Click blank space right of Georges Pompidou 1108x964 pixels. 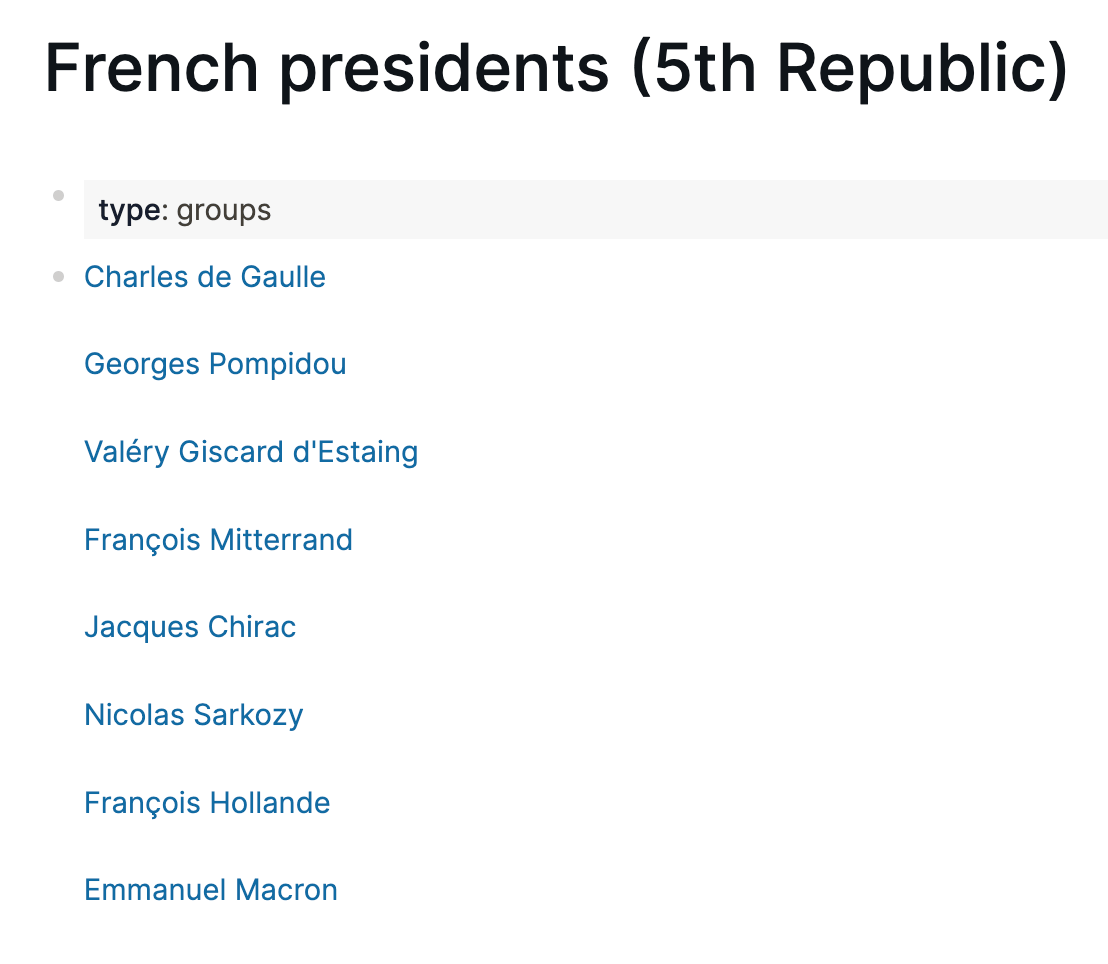click(700, 364)
